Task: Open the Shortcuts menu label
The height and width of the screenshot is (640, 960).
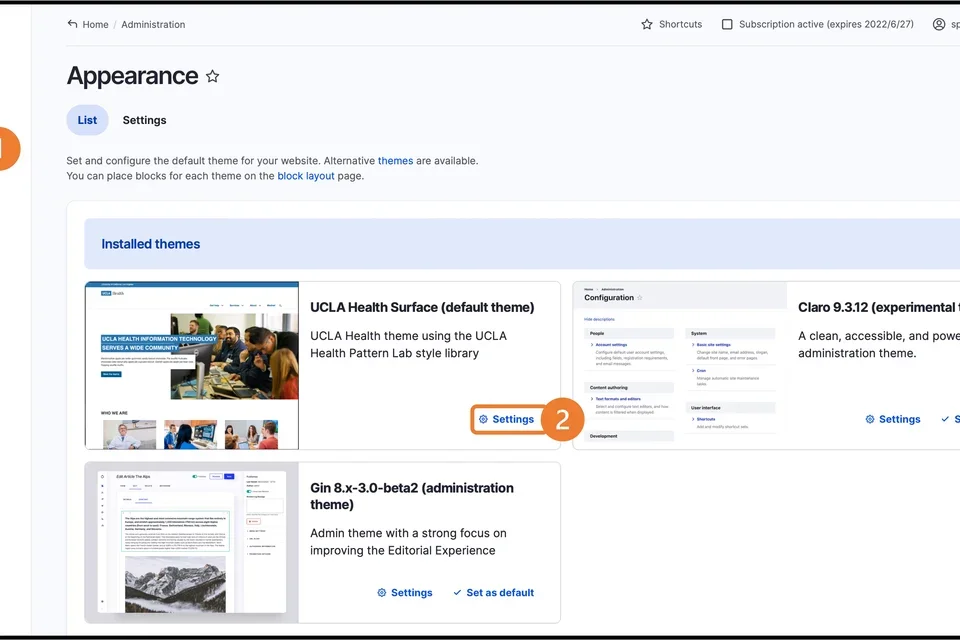Action: coord(680,24)
